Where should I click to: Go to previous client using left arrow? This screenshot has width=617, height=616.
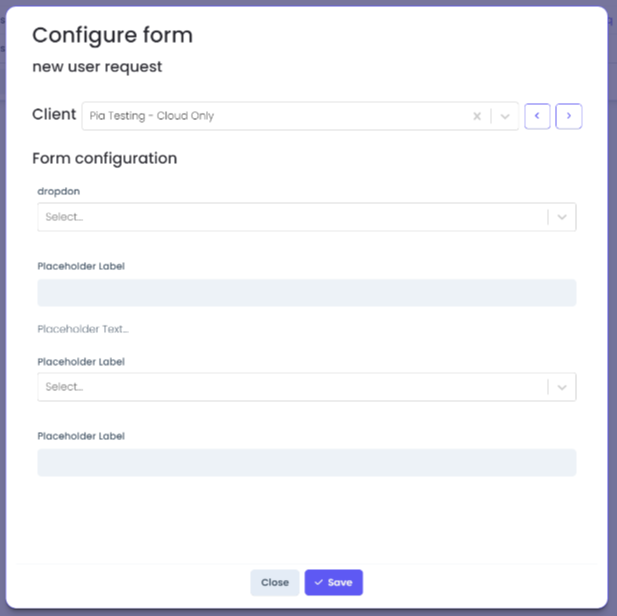(x=537, y=116)
